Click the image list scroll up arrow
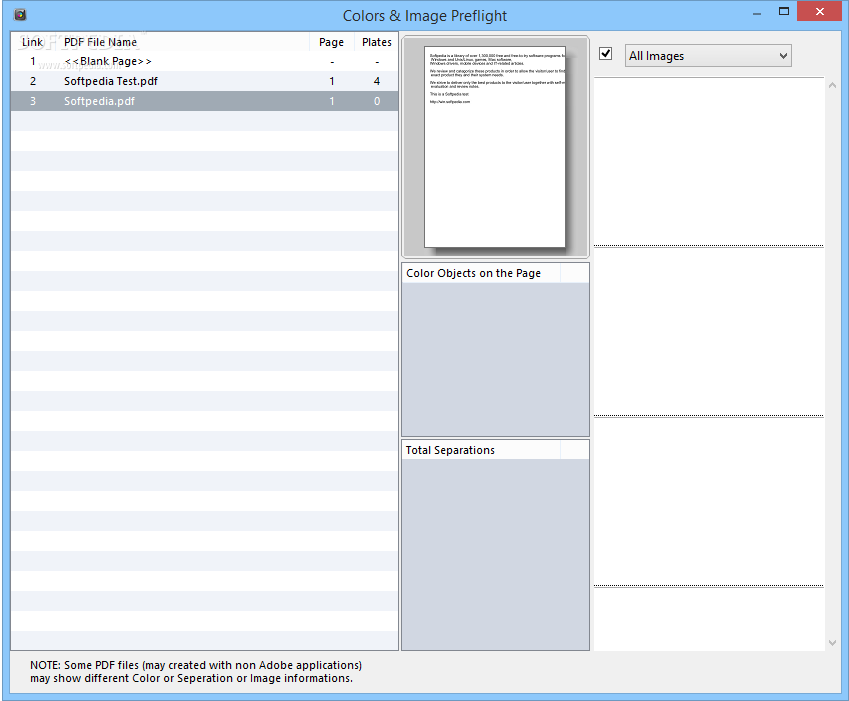This screenshot has height=701, width=849. click(x=832, y=85)
